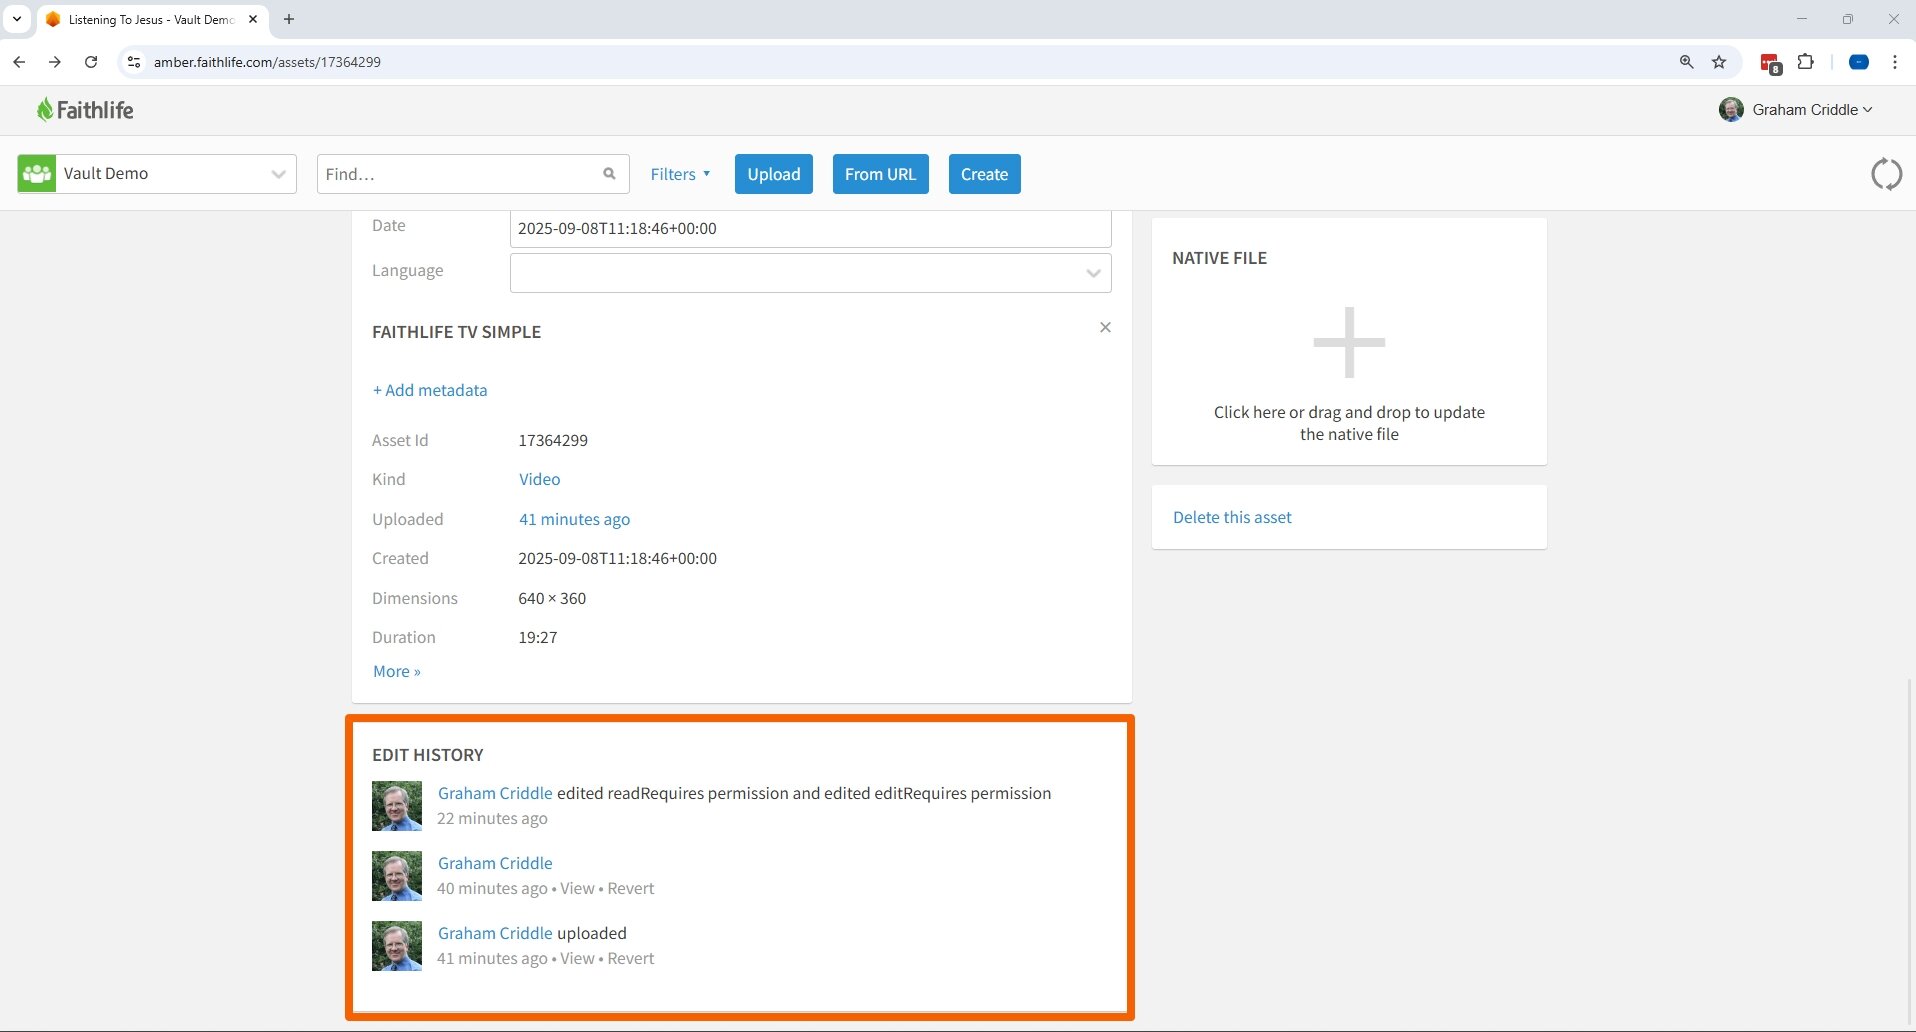Click Graham Criddle link in 40 minutes ago entry

pyautogui.click(x=495, y=863)
